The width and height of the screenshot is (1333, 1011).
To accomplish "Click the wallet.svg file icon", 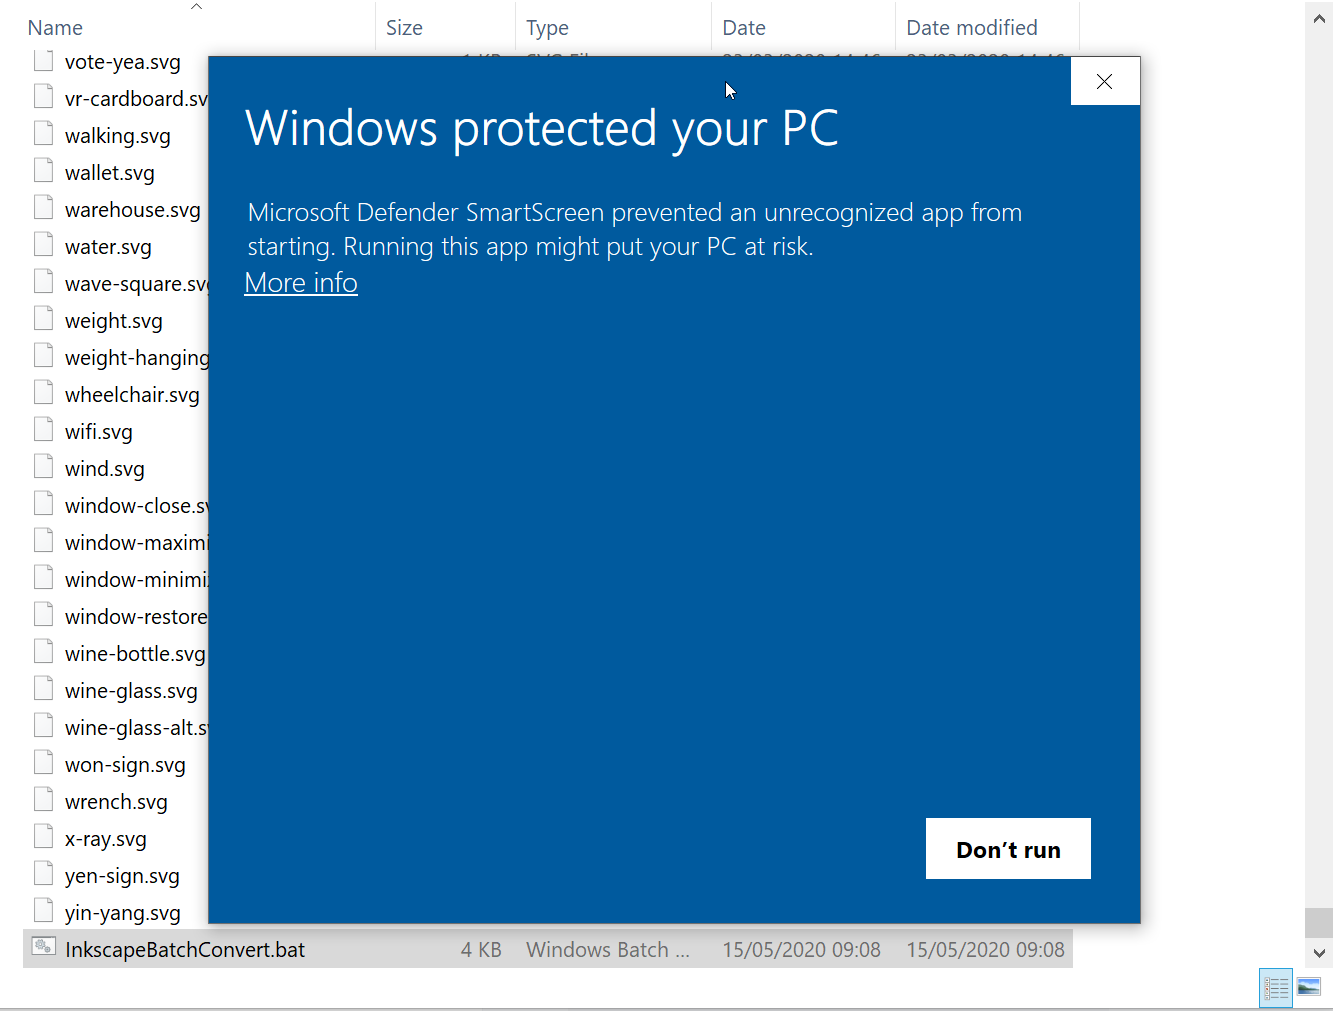I will click(x=44, y=171).
